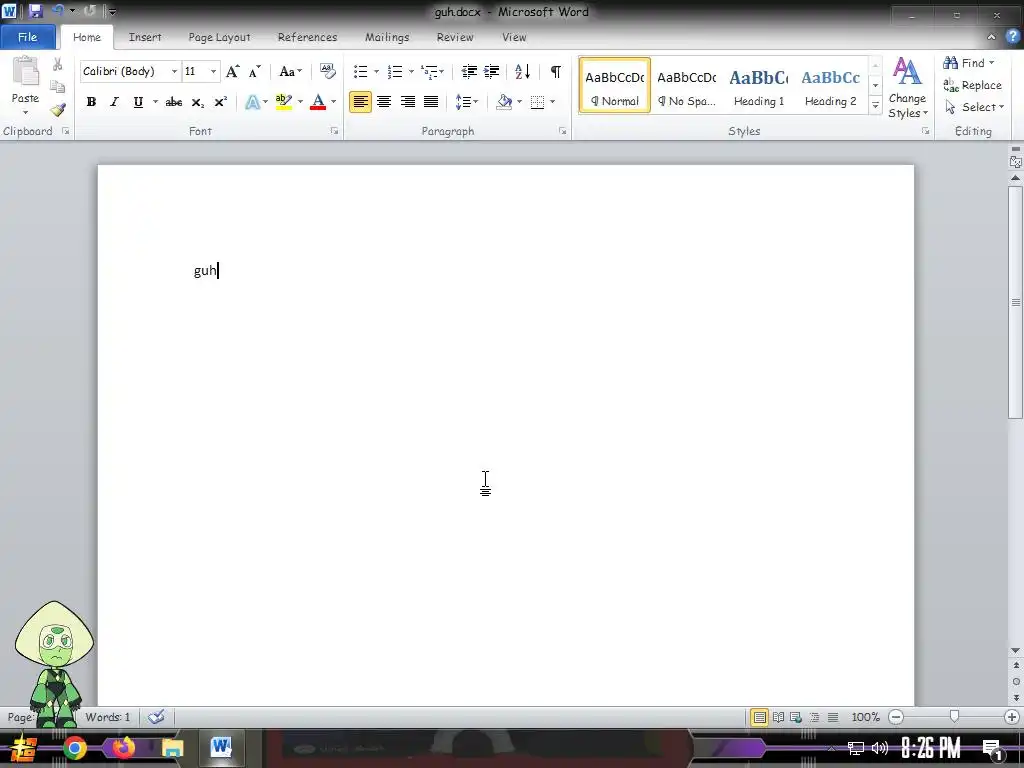This screenshot has height=768, width=1024.
Task: Apply borders to the paragraph
Action: point(537,102)
